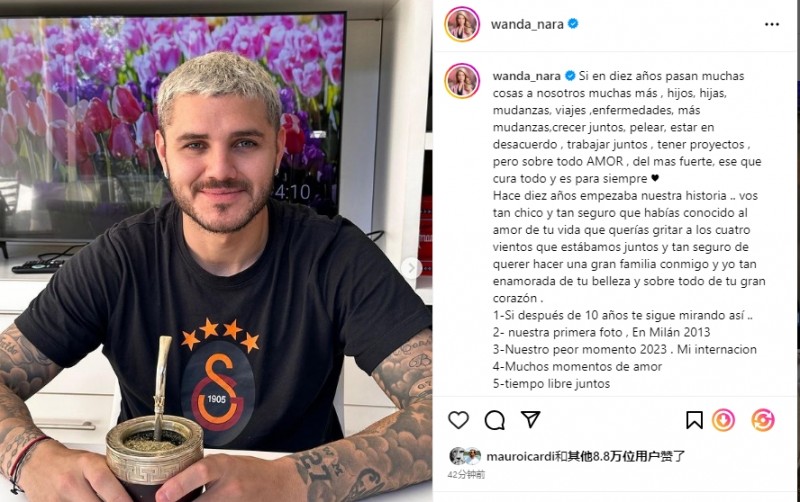Download media with the pink download icon
The width and height of the screenshot is (800, 502).
pyautogui.click(x=723, y=420)
